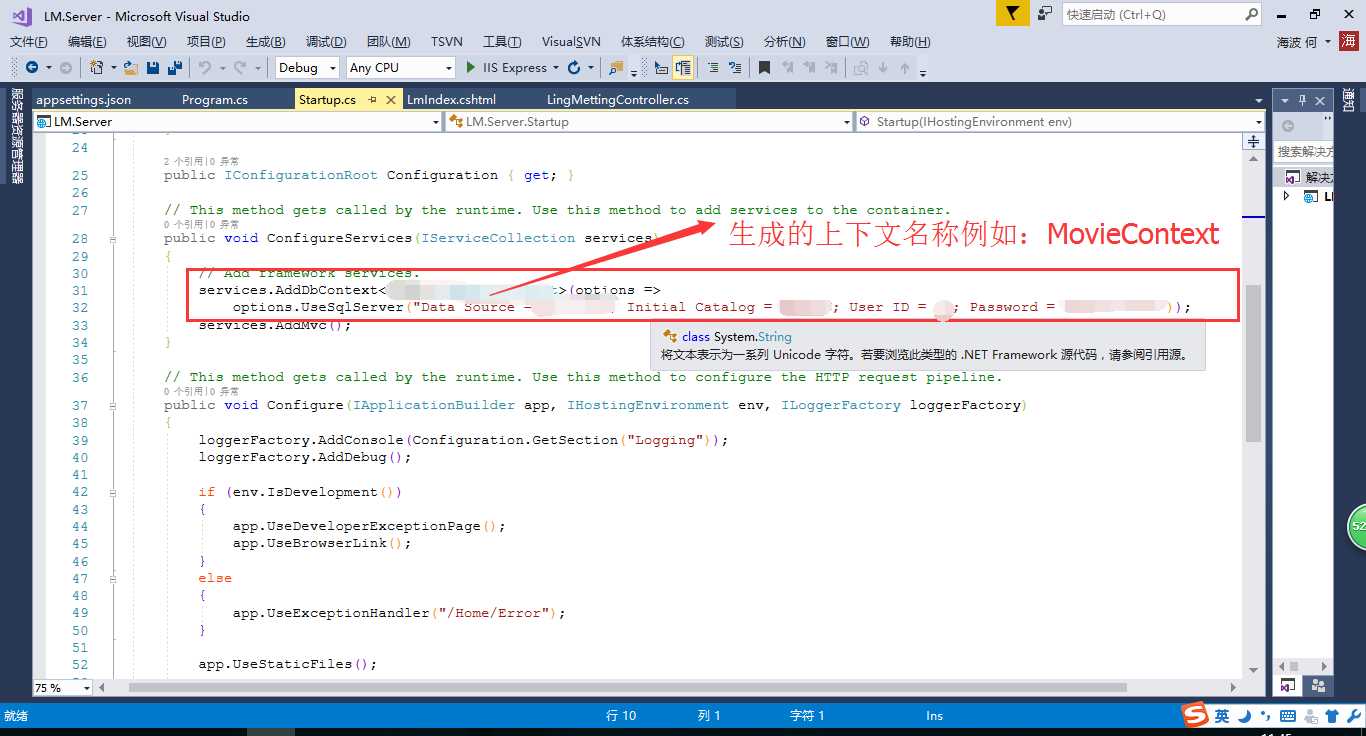Open the VisualSVN menu
The height and width of the screenshot is (736, 1366).
pos(571,41)
